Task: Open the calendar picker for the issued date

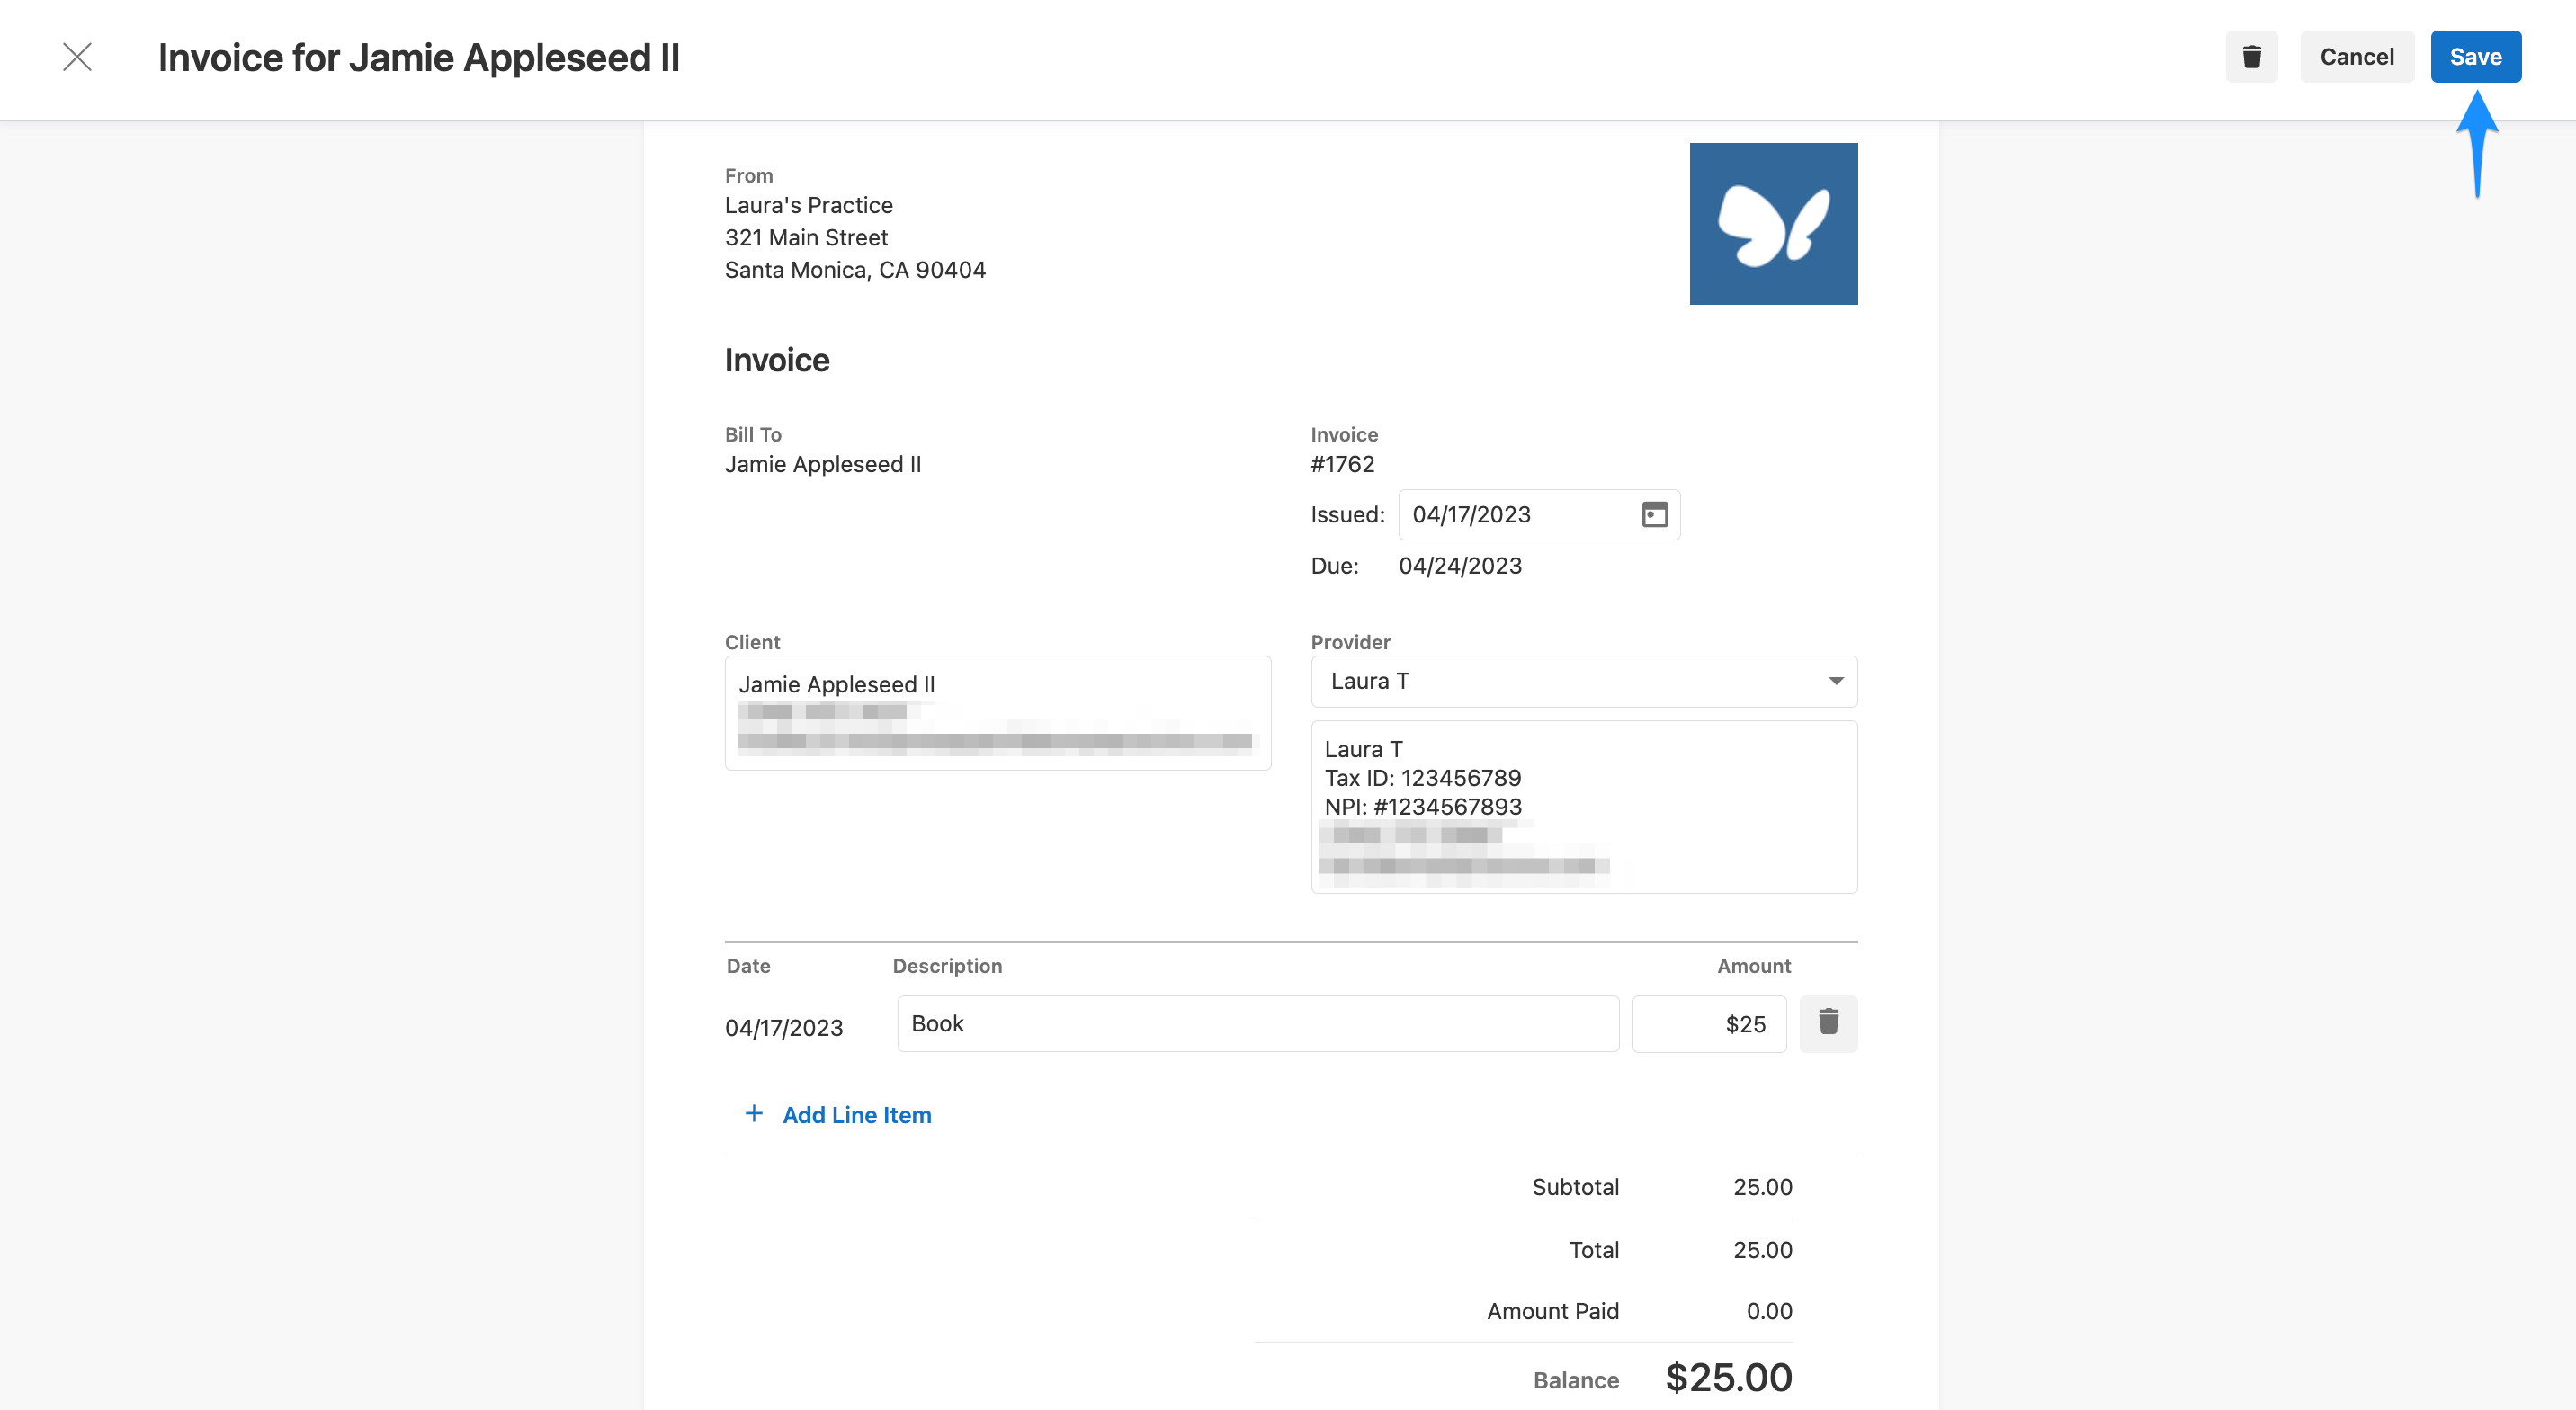Action: click(1655, 514)
